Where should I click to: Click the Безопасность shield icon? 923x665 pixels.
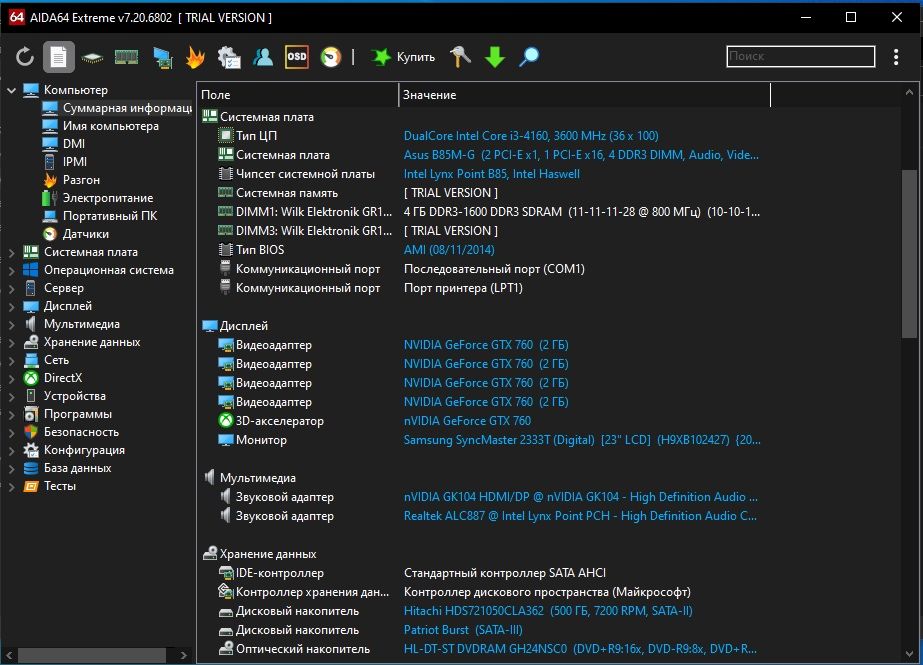(x=31, y=432)
